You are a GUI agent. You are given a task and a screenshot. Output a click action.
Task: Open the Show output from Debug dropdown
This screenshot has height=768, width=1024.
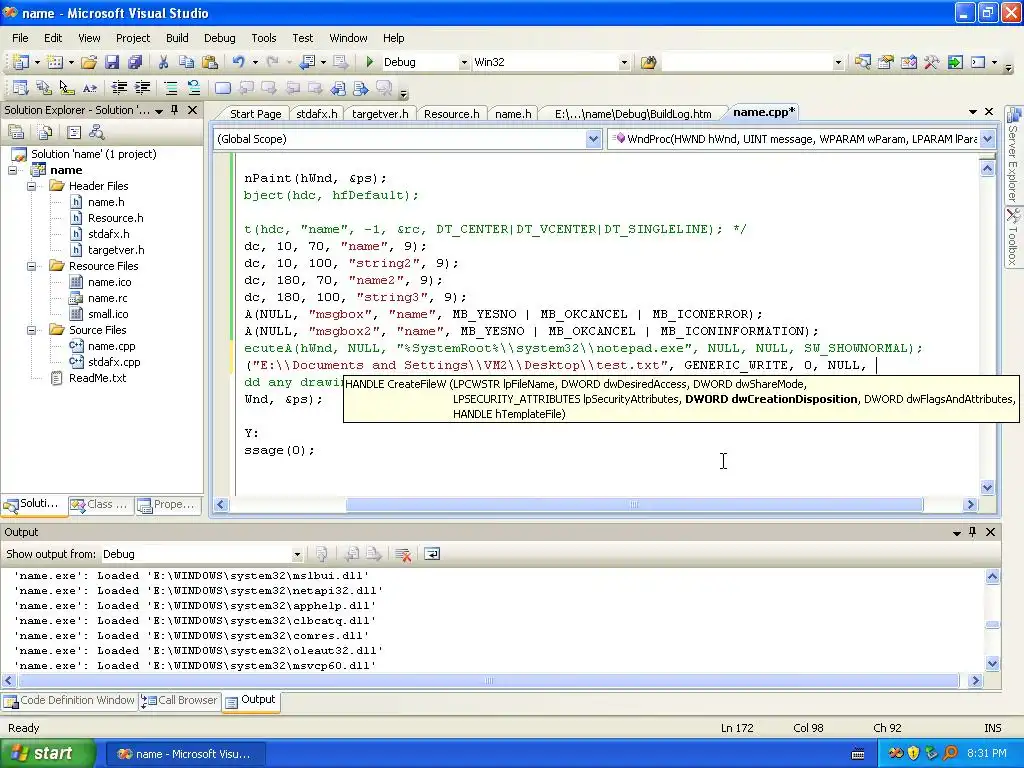coord(296,554)
